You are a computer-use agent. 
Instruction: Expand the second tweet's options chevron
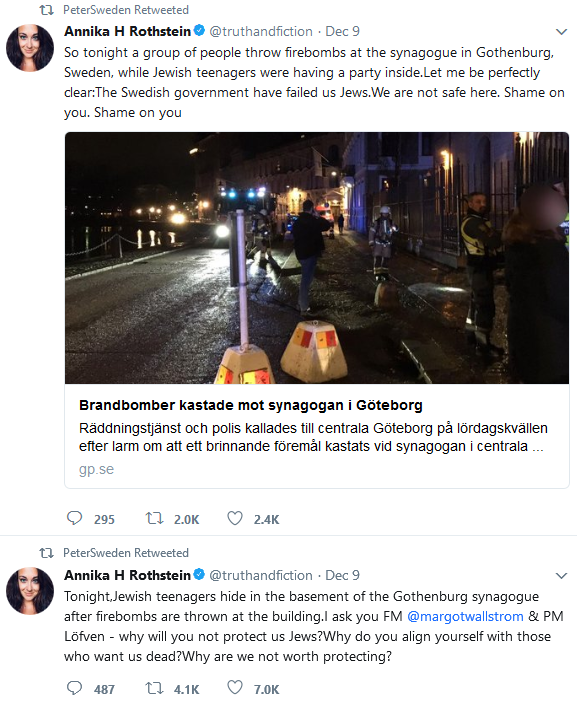tap(561, 575)
